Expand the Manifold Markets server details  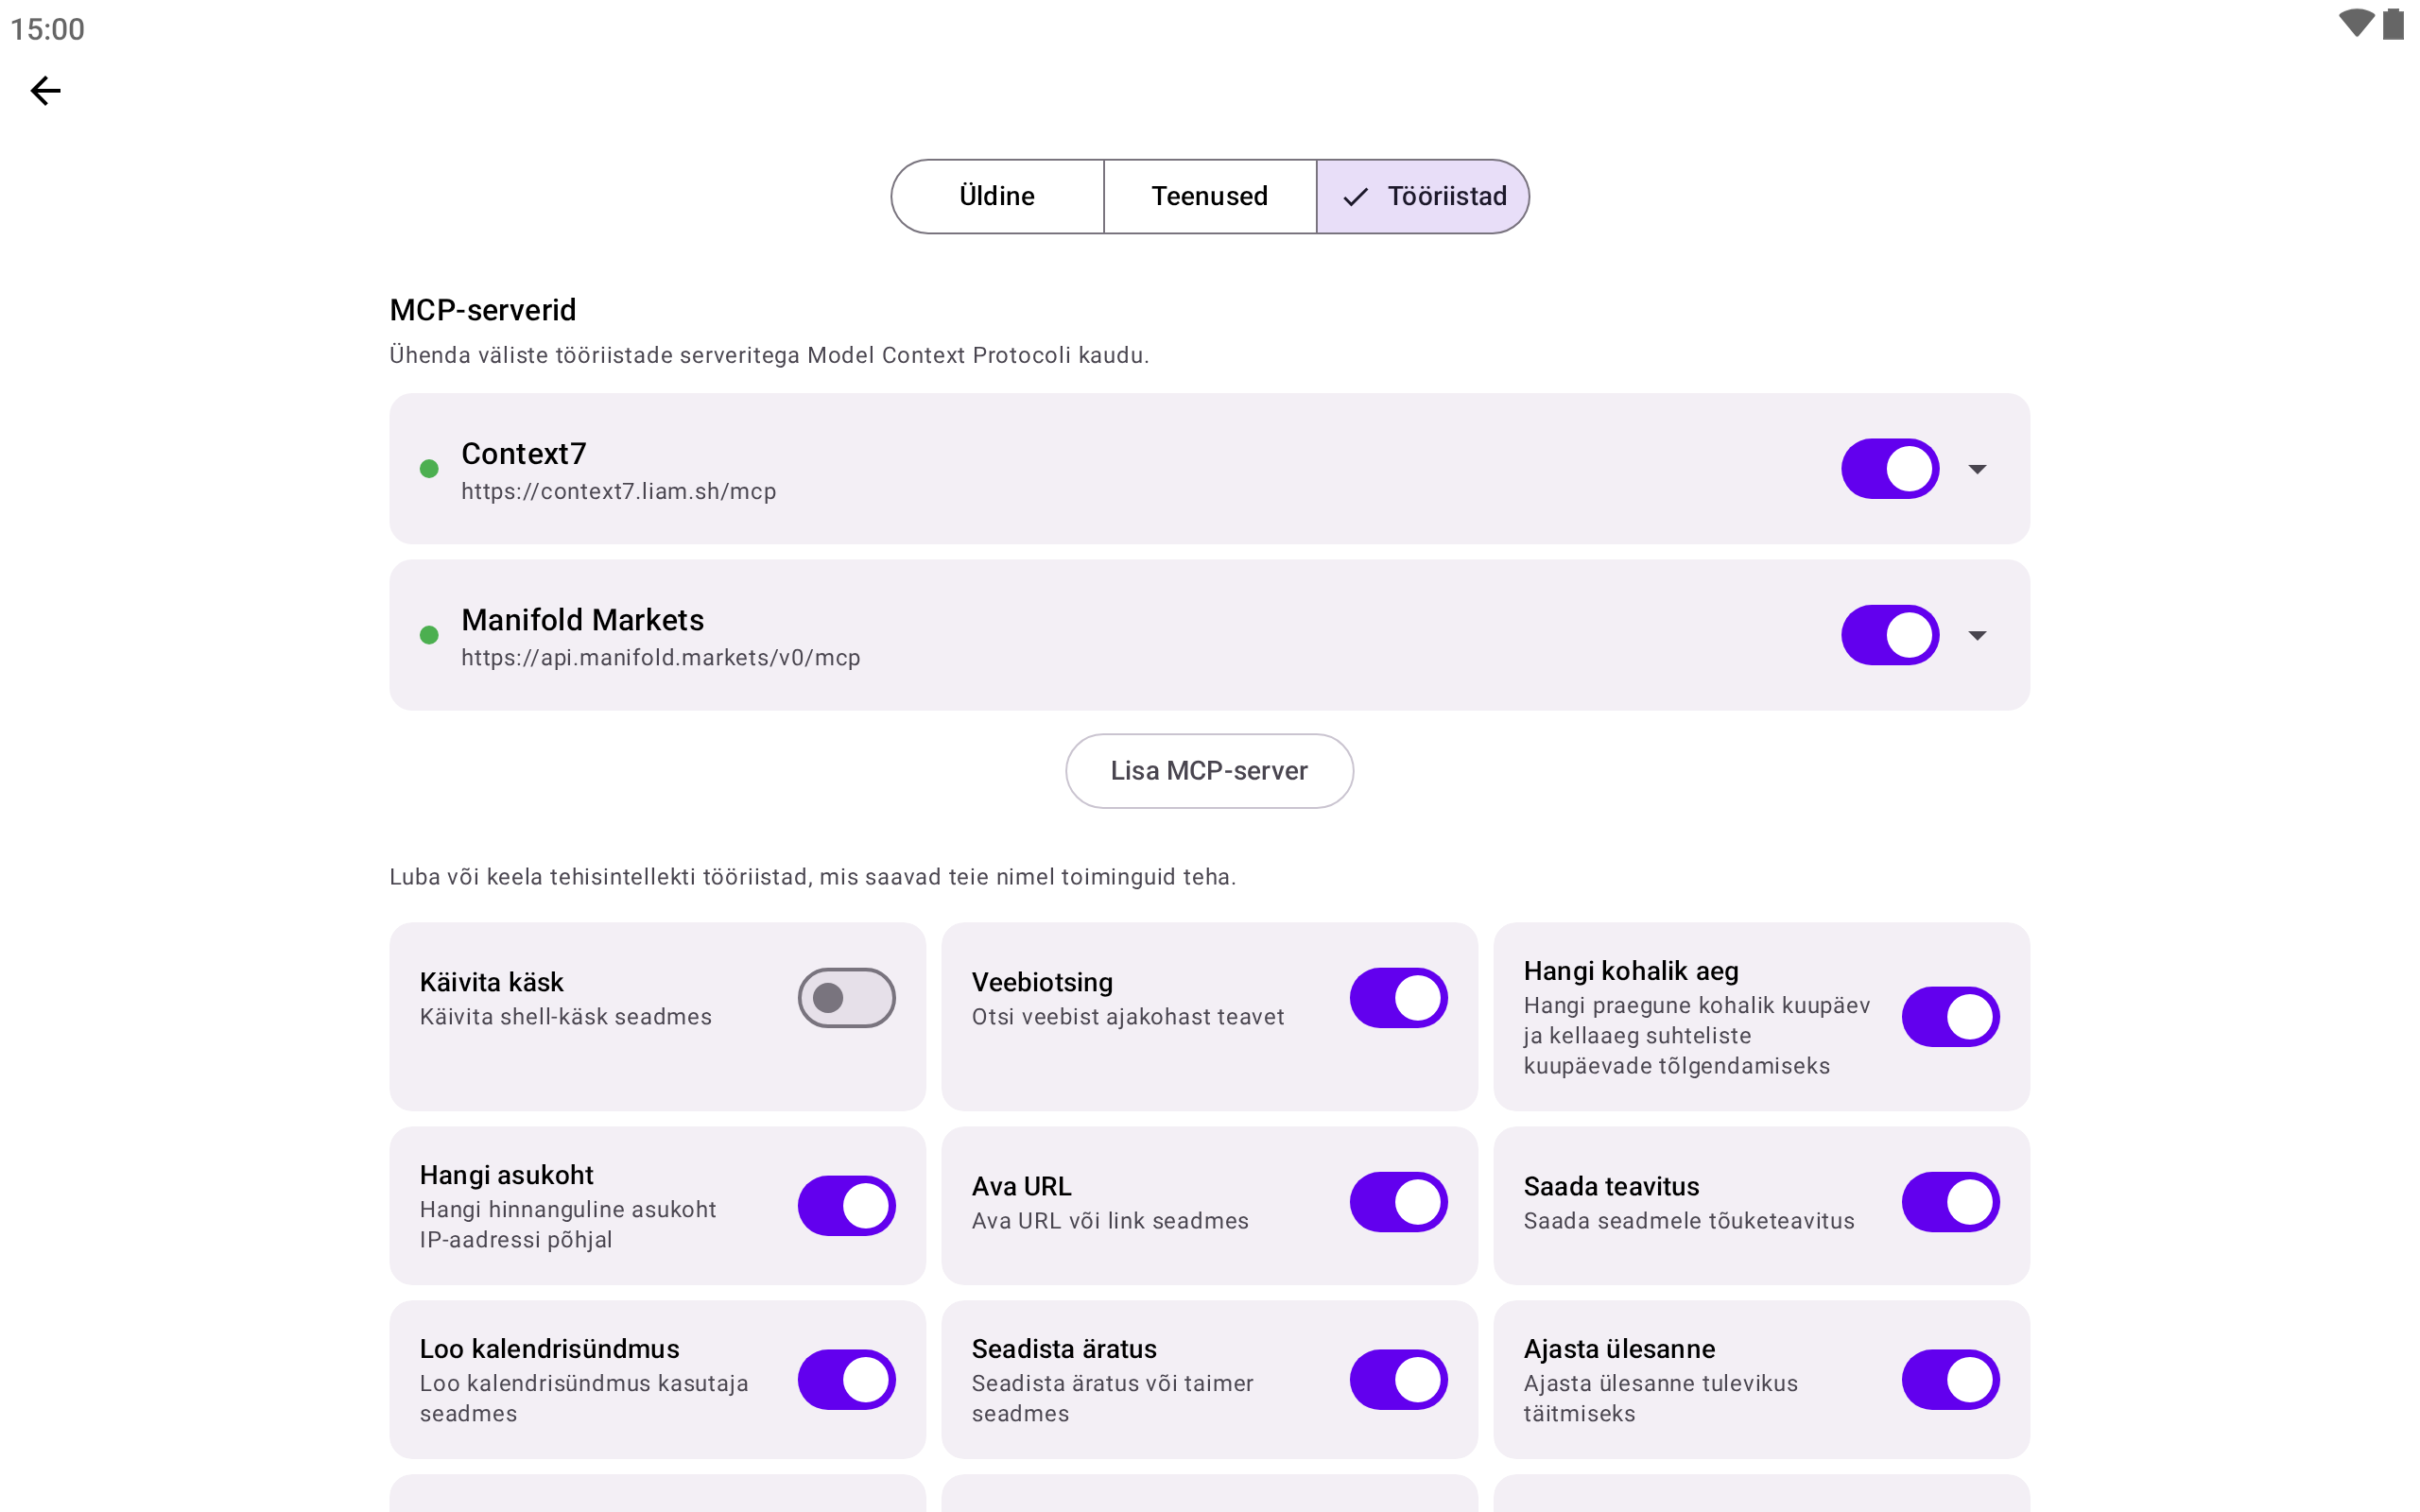tap(1977, 635)
